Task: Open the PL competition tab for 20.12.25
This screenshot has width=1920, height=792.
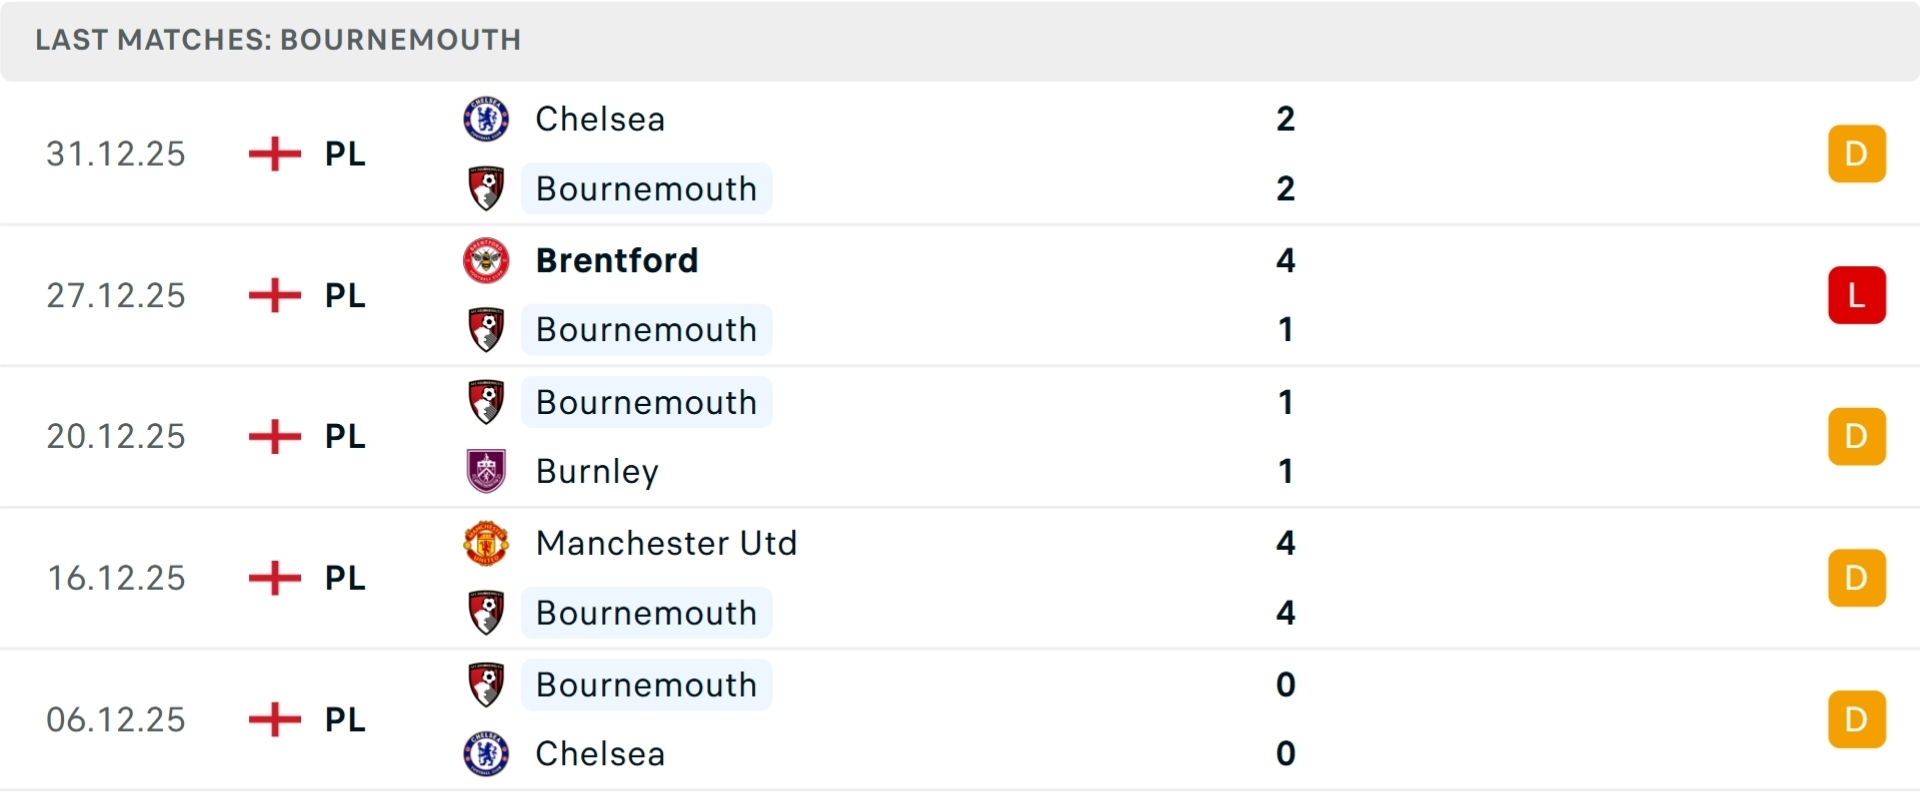Action: (343, 436)
